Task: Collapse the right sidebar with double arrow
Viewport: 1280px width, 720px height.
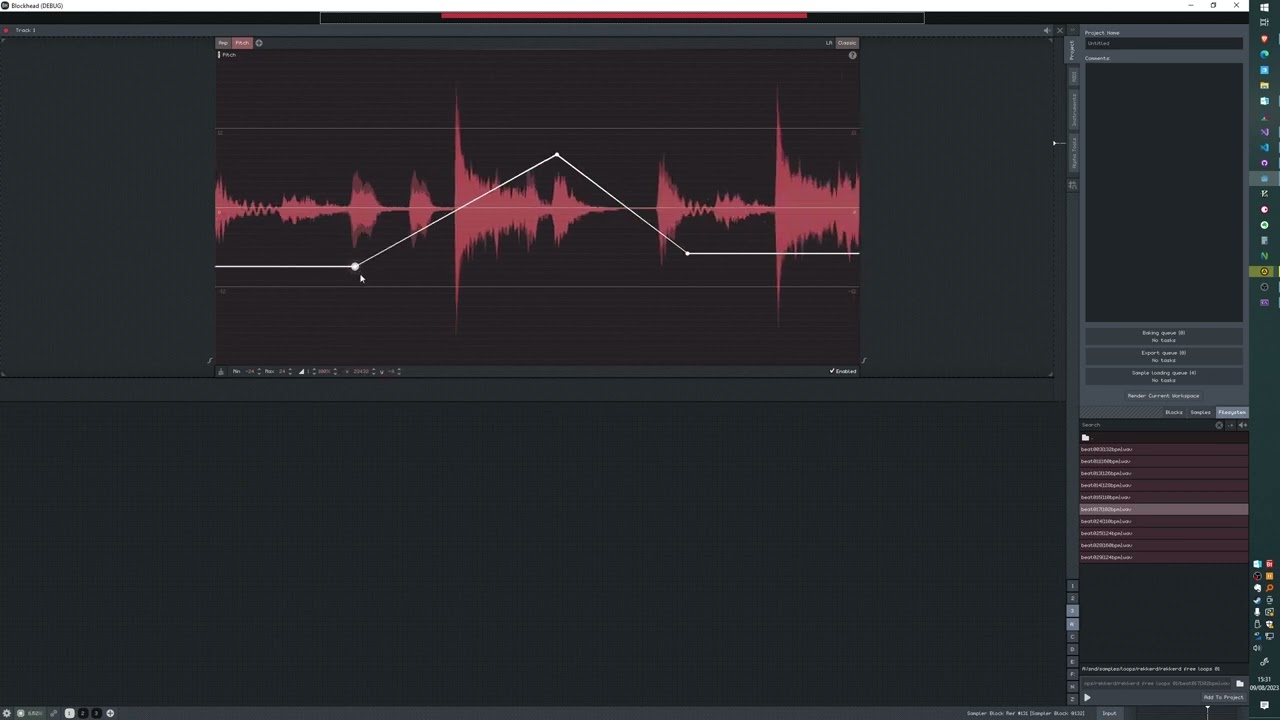Action: click(x=1073, y=30)
